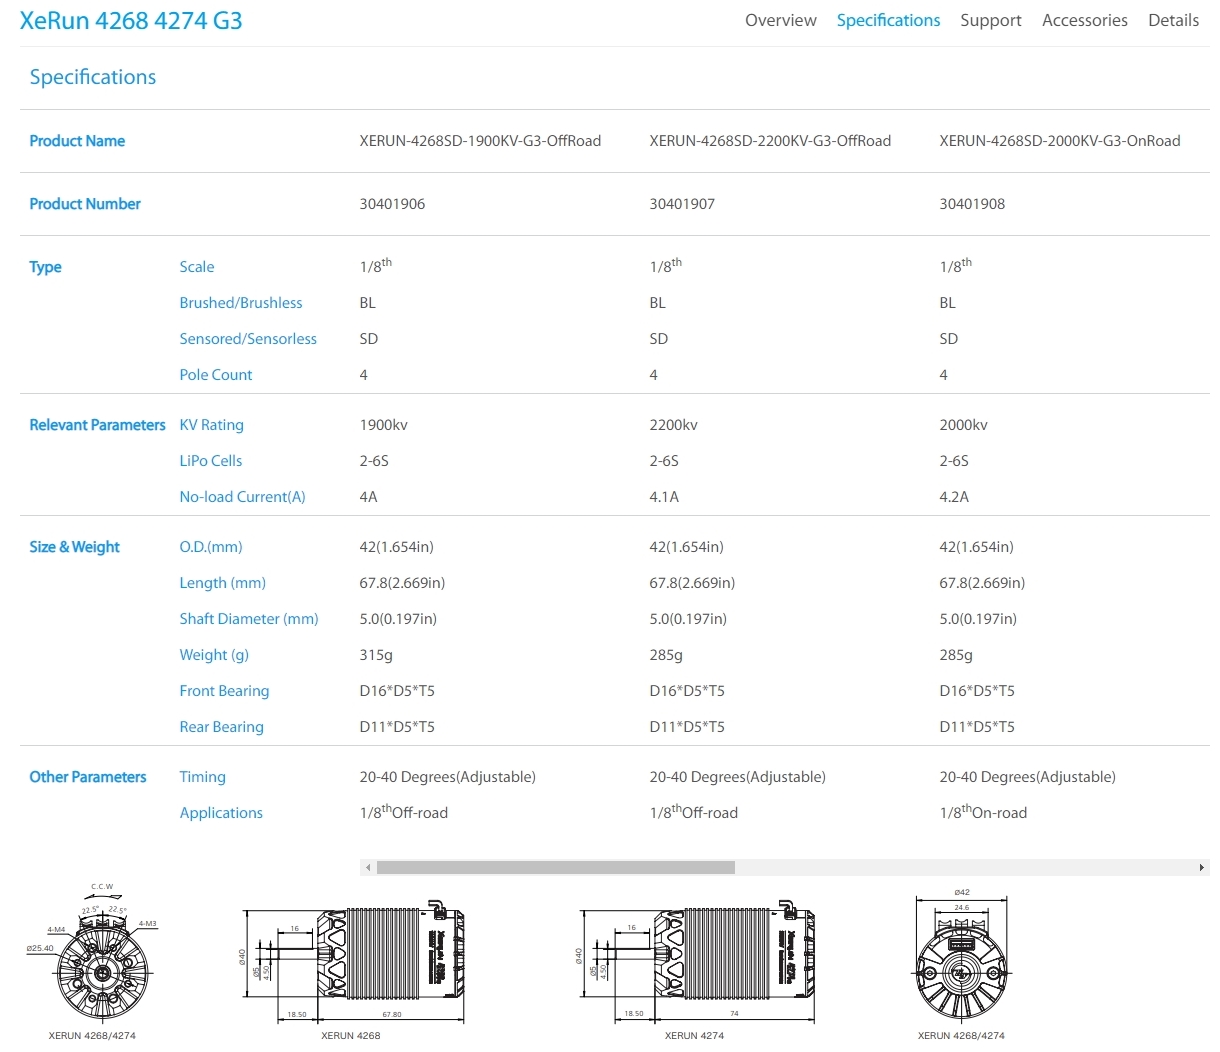Click the Size & Weight category label

pos(75,547)
